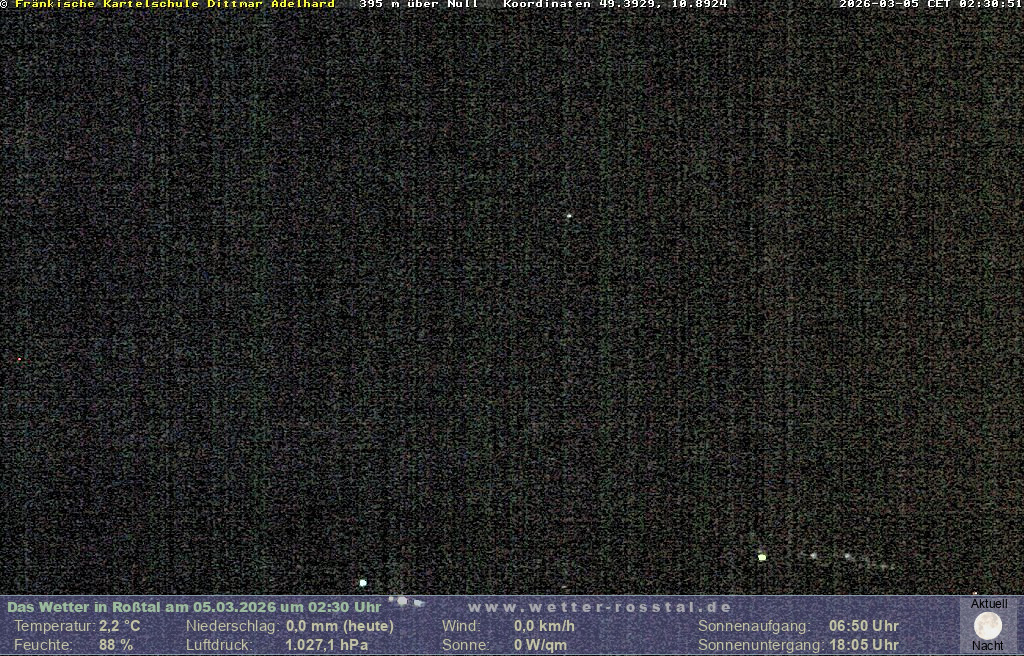This screenshot has width=1024, height=656.
Task: Click the Wind speed 0,0 km/h value
Action: point(537,626)
